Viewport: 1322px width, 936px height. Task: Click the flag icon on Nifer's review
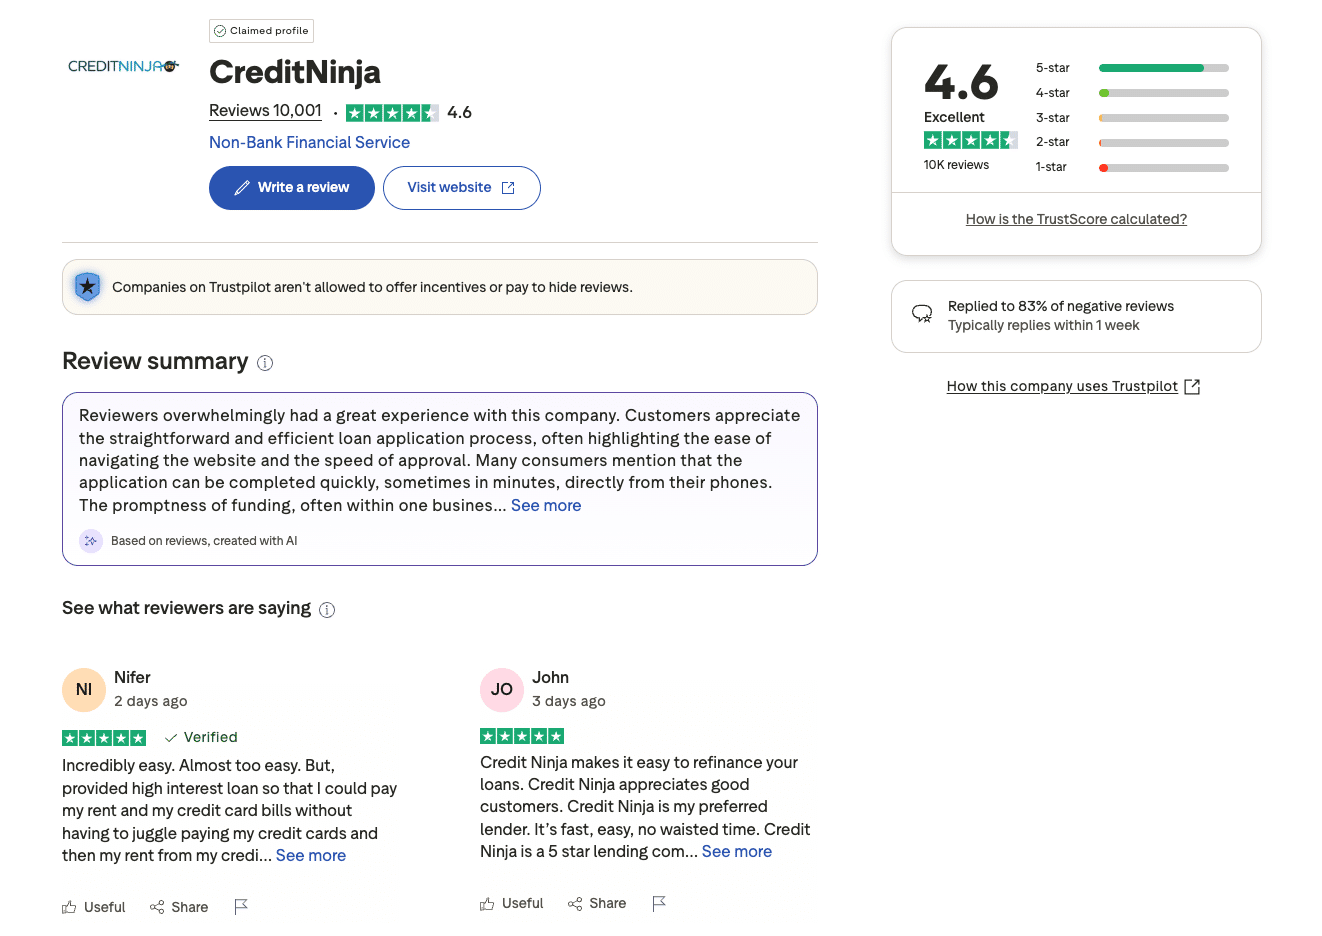(x=241, y=906)
